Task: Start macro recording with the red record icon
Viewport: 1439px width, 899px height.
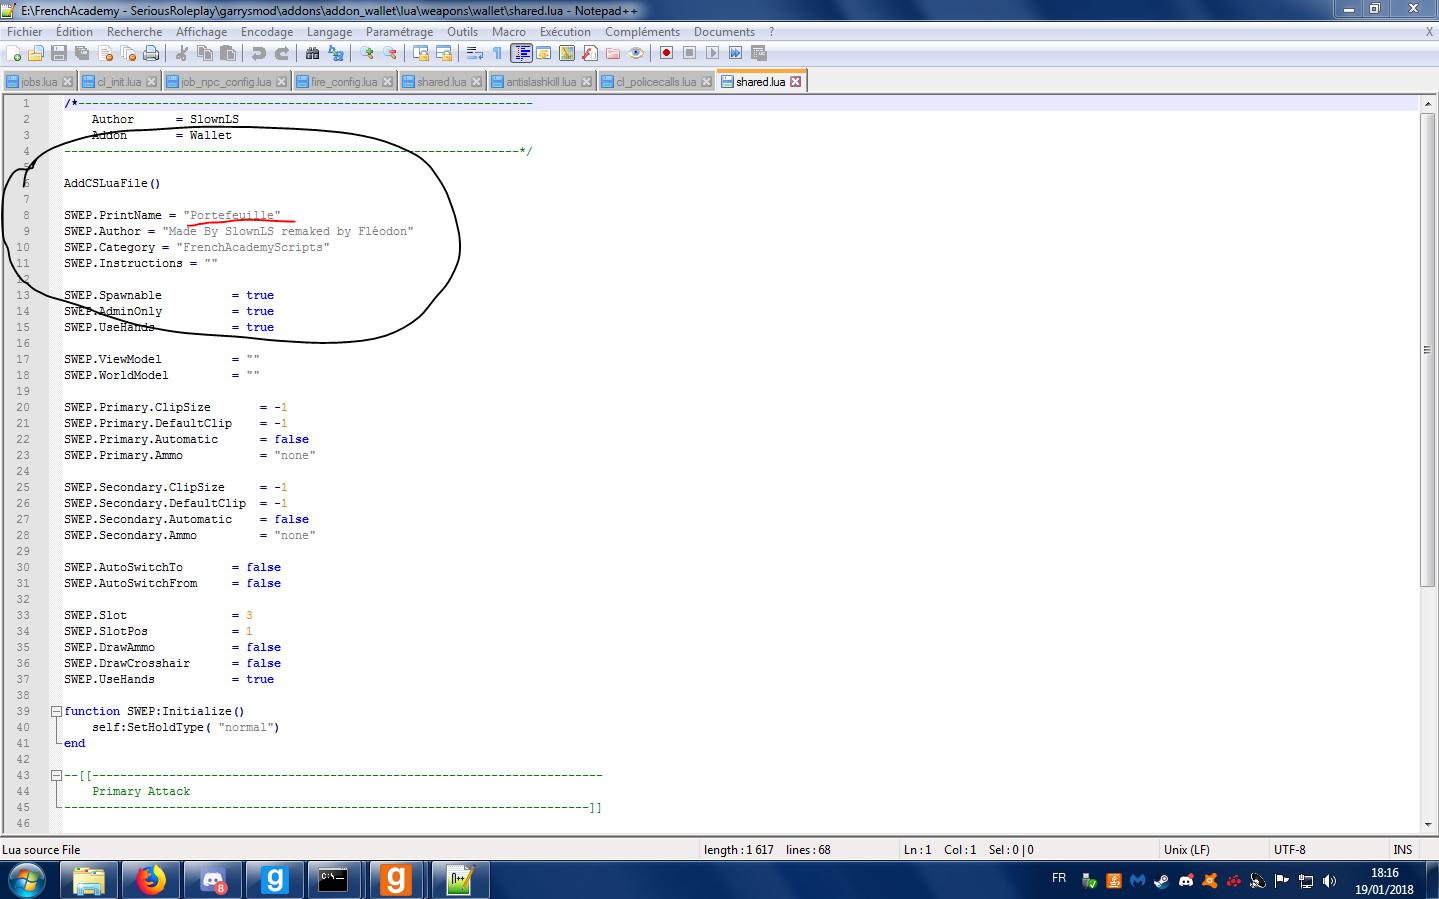Action: [666, 53]
